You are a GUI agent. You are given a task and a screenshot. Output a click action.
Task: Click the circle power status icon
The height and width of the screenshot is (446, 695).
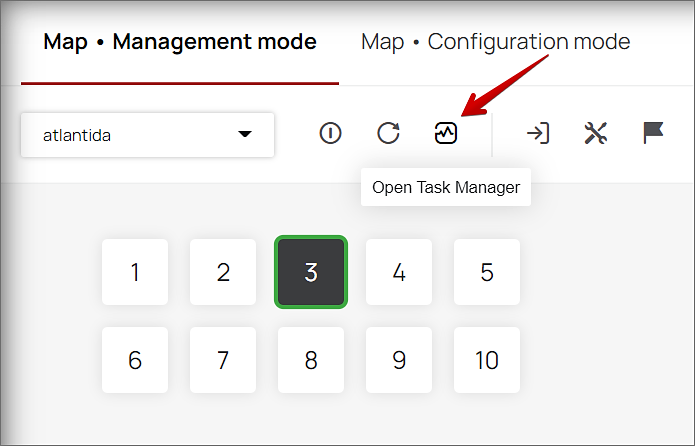click(x=330, y=133)
